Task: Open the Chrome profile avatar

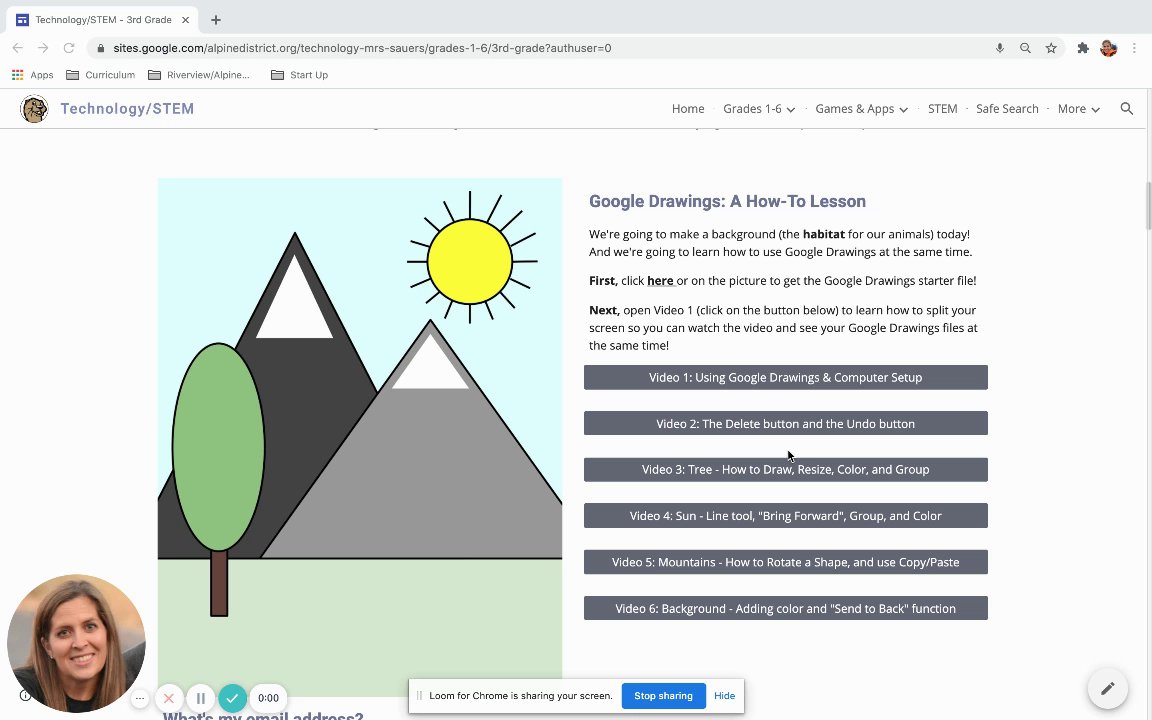Action: [x=1109, y=48]
